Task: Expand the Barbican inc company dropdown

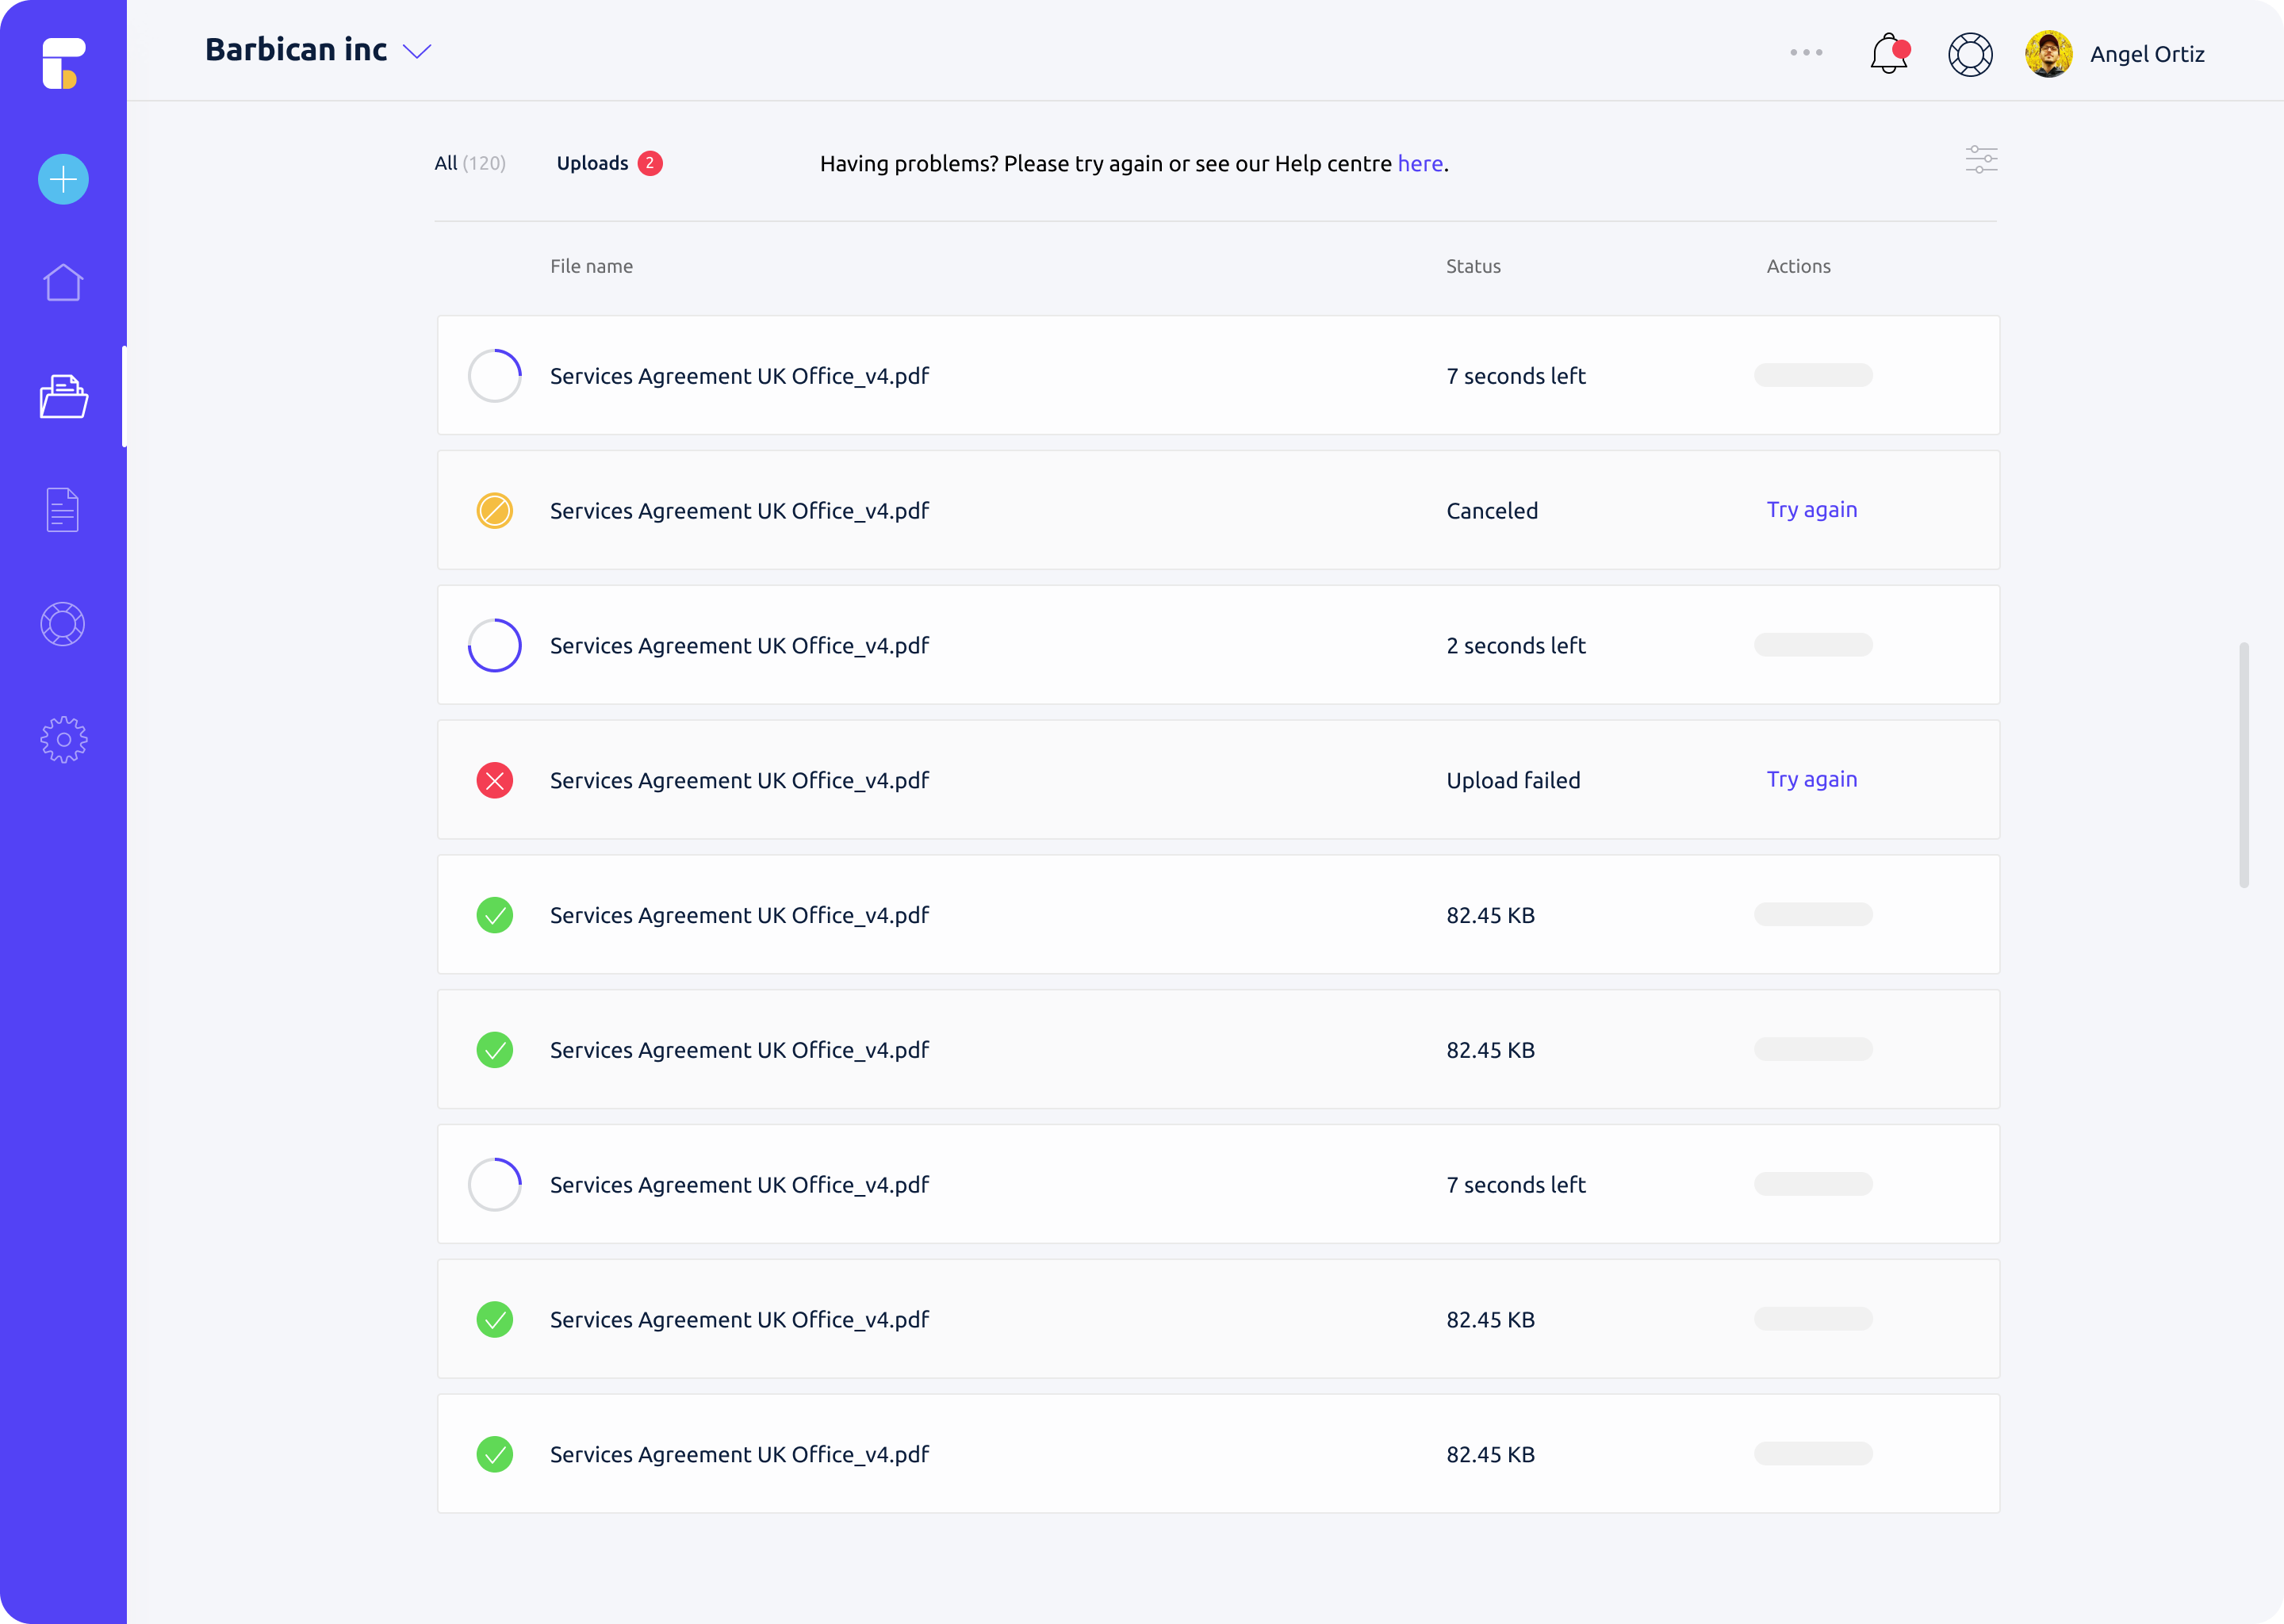Action: [417, 51]
